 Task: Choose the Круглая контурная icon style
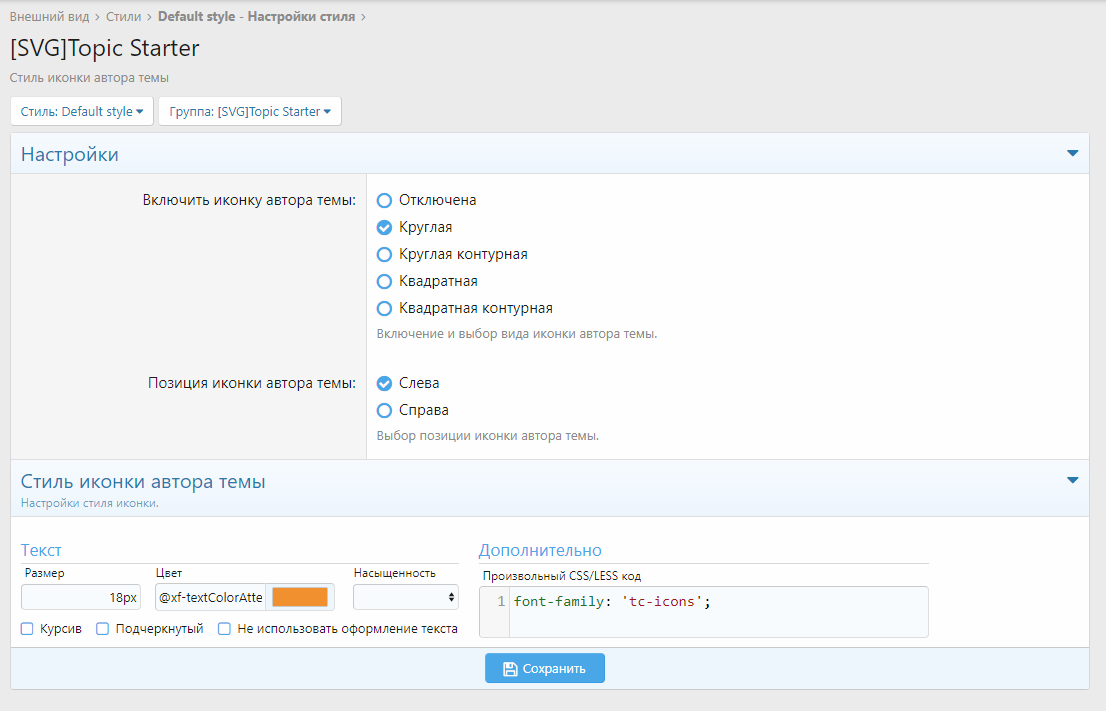tap(384, 254)
